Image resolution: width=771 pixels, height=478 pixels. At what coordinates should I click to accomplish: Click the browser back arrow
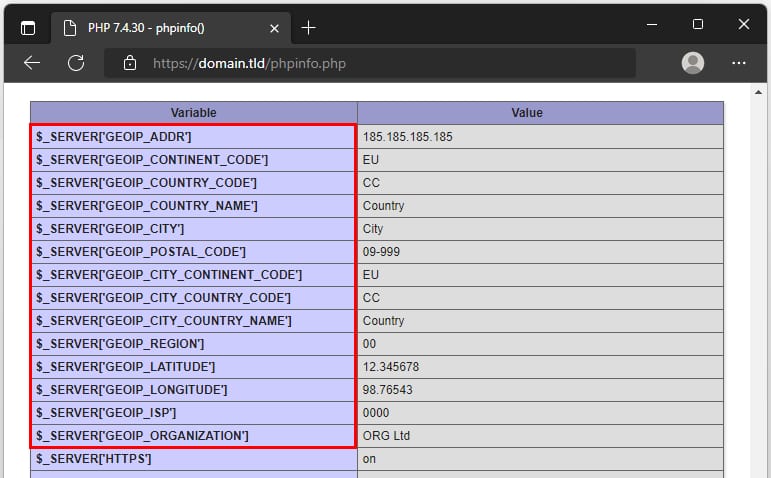tap(32, 63)
